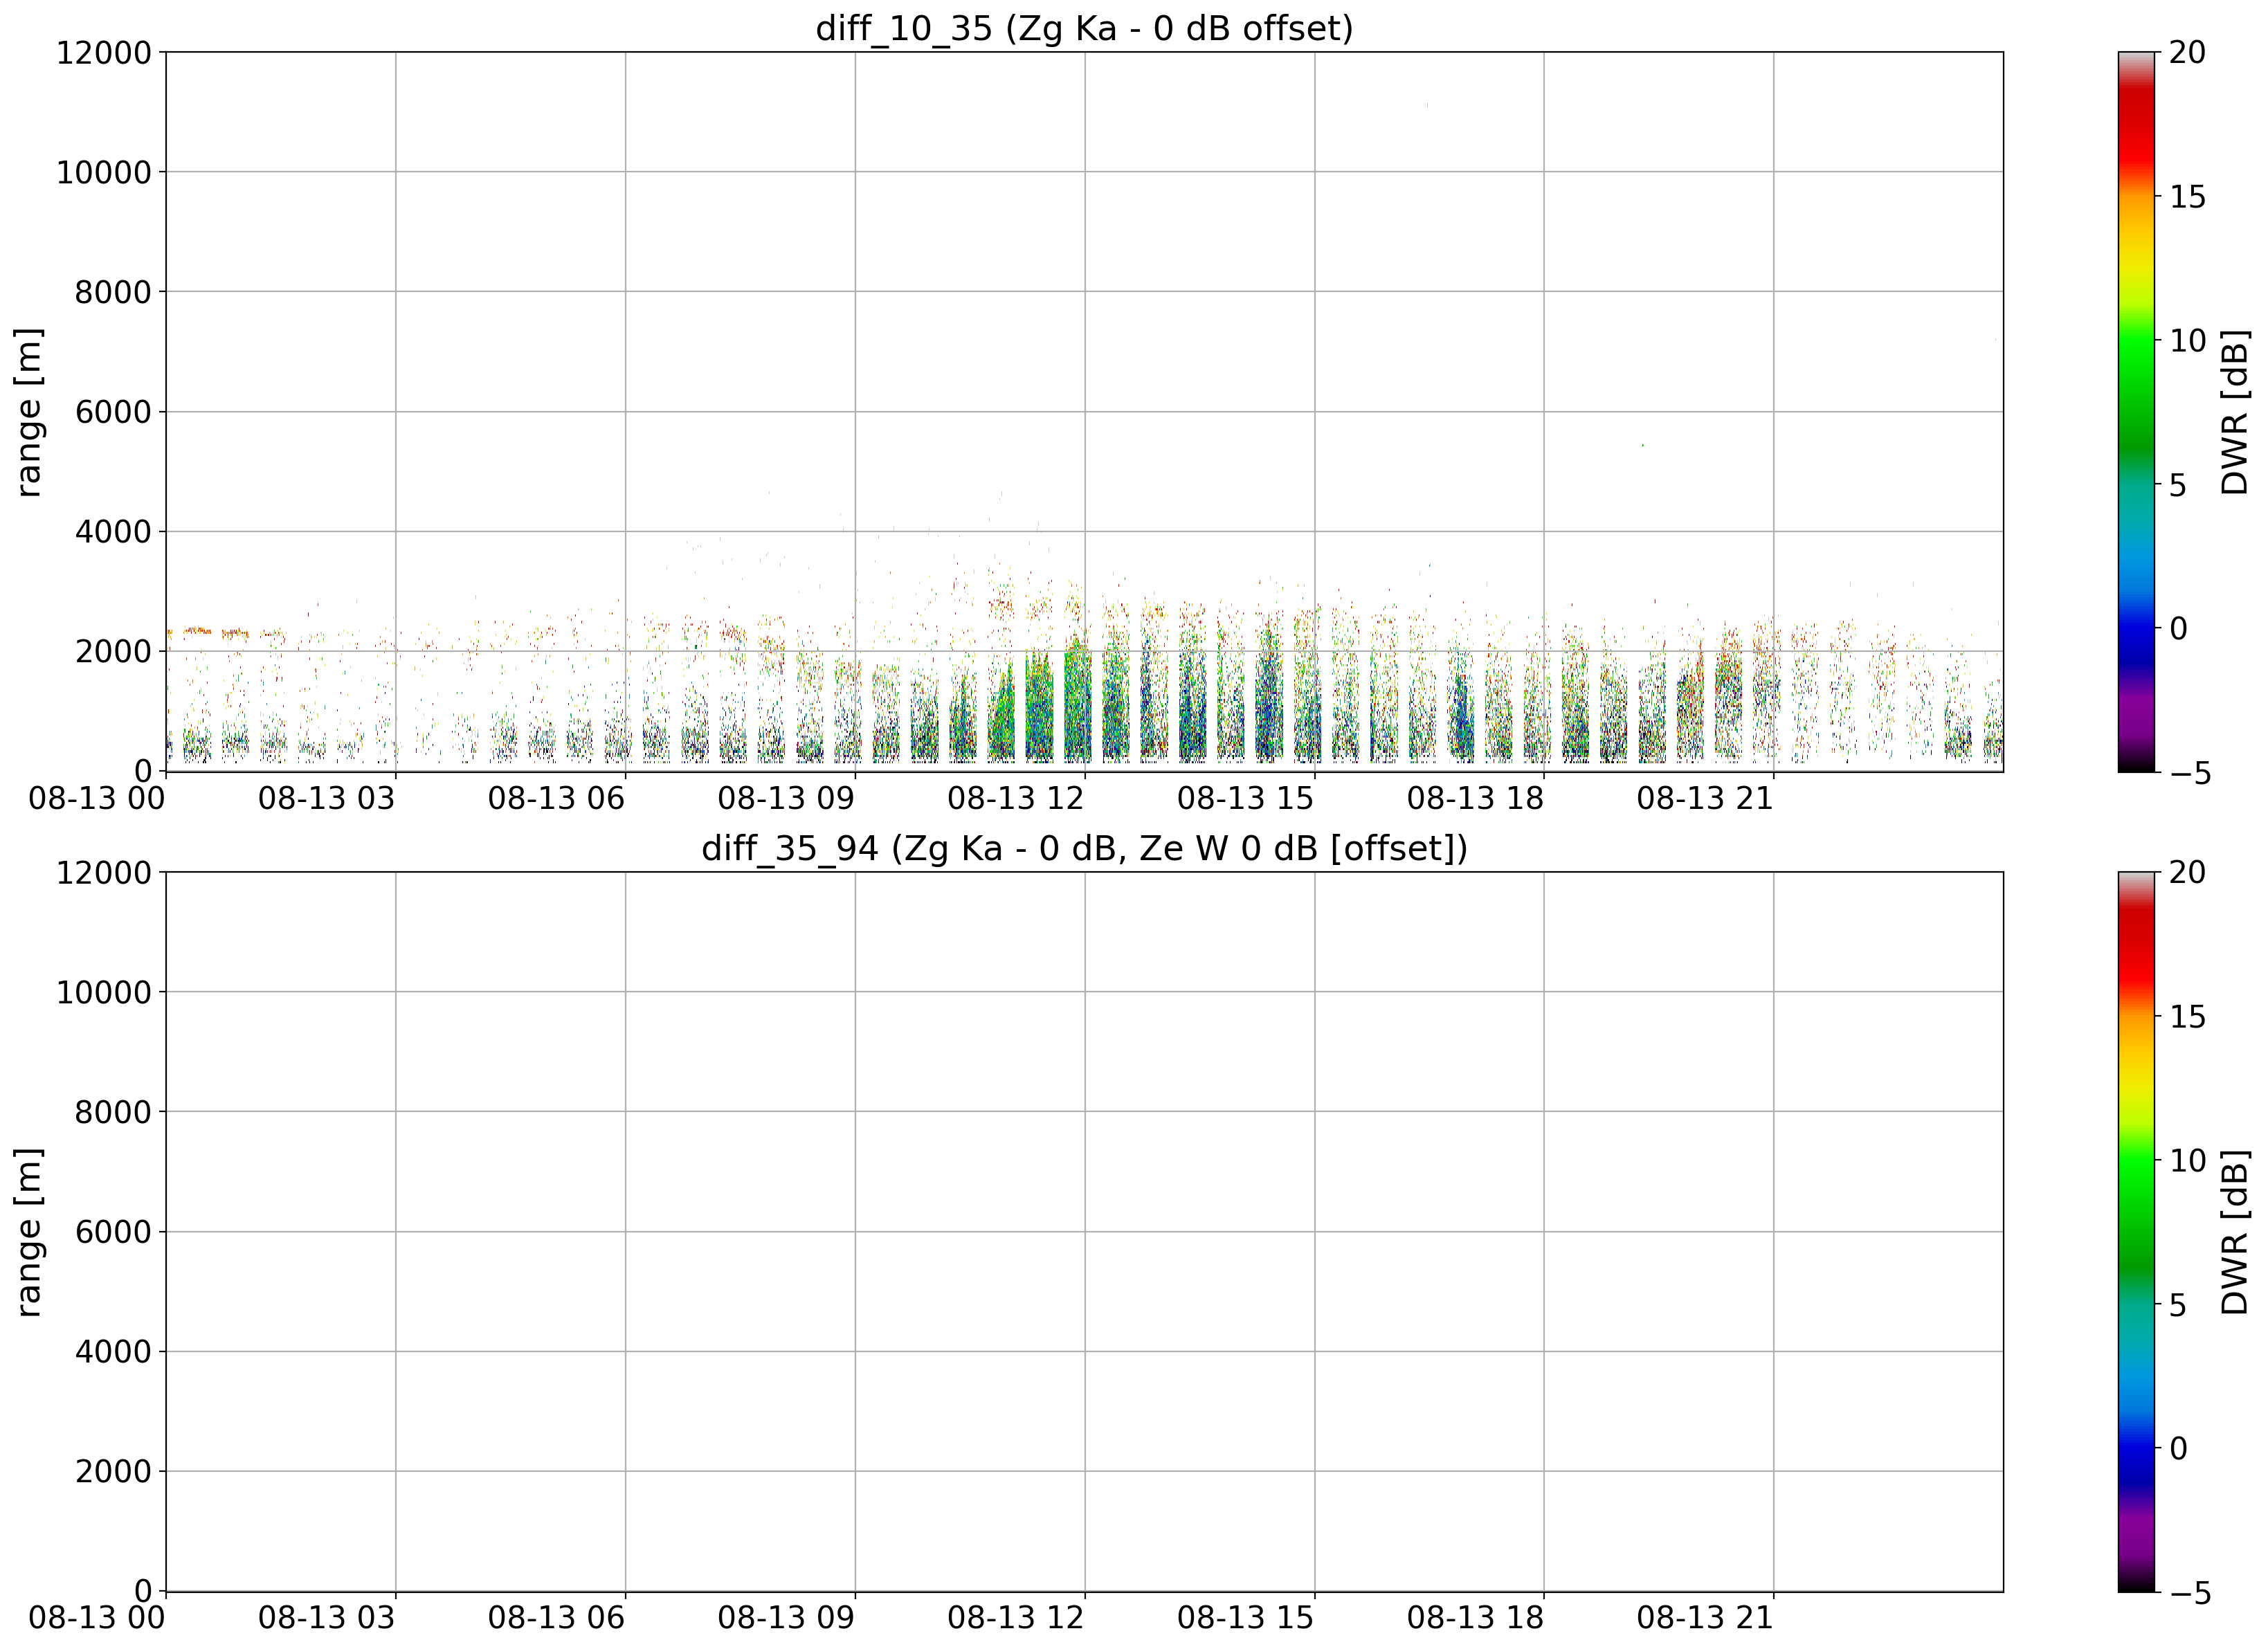Select '08-13 03' x-tick under diff_10_35 plot
Viewport: 2268px width, 1649px height.
pos(327,798)
